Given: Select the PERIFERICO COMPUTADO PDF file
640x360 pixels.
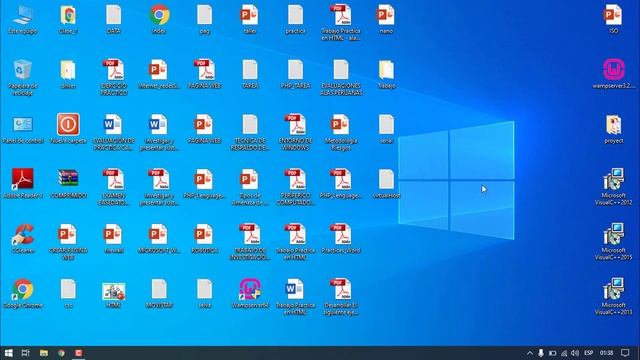Looking at the screenshot, I should pos(295,187).
